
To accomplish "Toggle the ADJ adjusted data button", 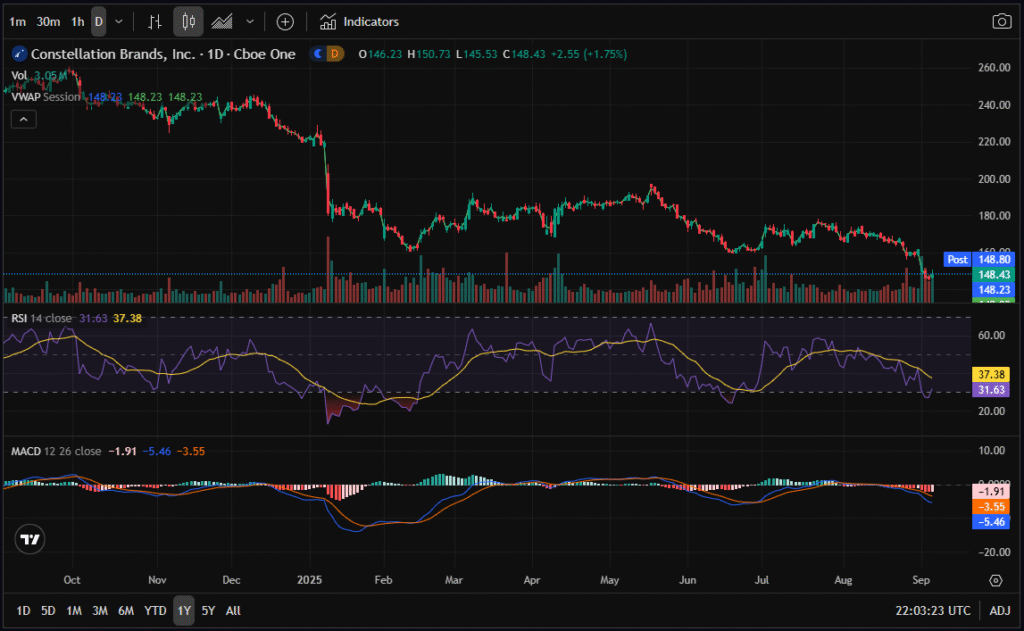I will click(1000, 610).
